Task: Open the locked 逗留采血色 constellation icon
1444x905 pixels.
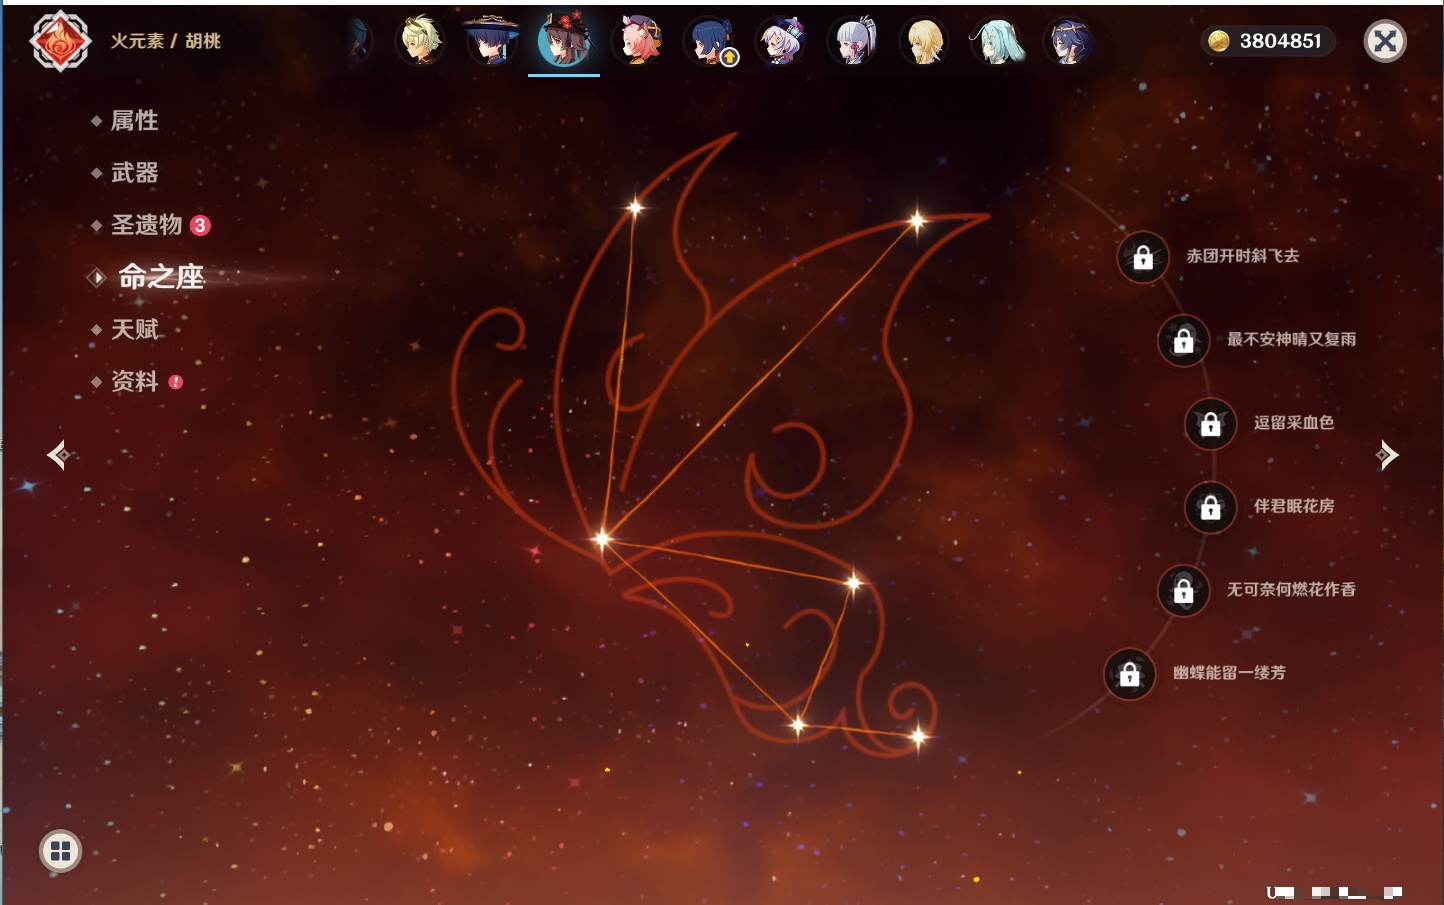Action: coord(1211,423)
